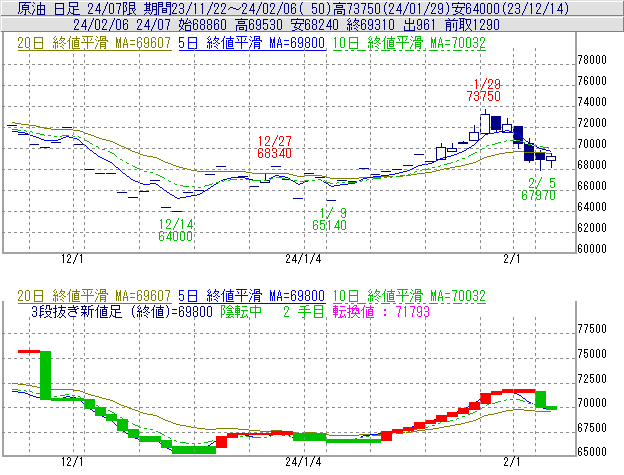Click the '陰転中' status text

[x=241, y=311]
